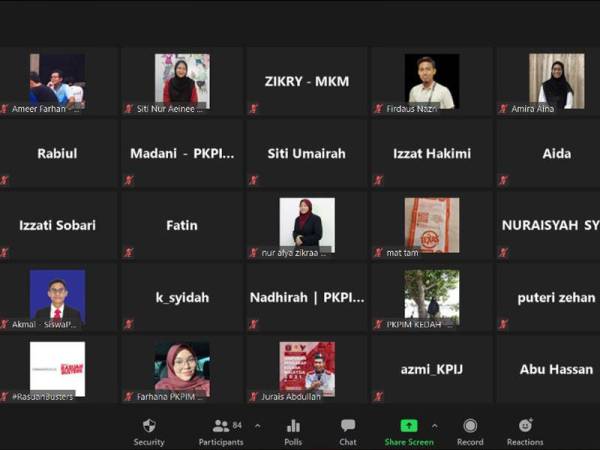This screenshot has height=450, width=600.
Task: Click the muted mic on Fatin's tile
Action: click(x=129, y=252)
